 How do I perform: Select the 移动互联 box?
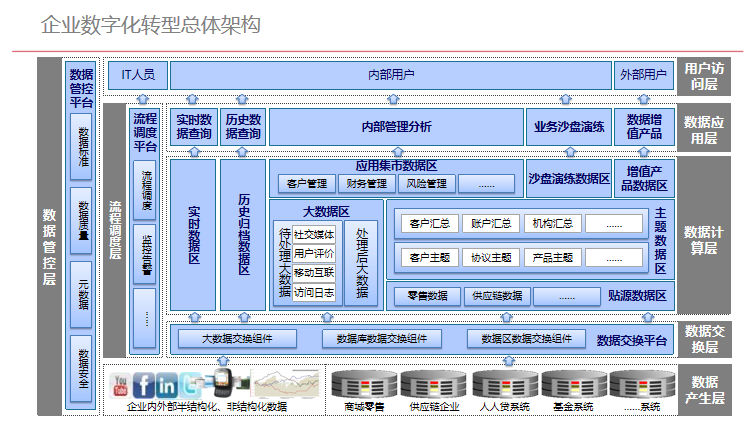tap(313, 273)
